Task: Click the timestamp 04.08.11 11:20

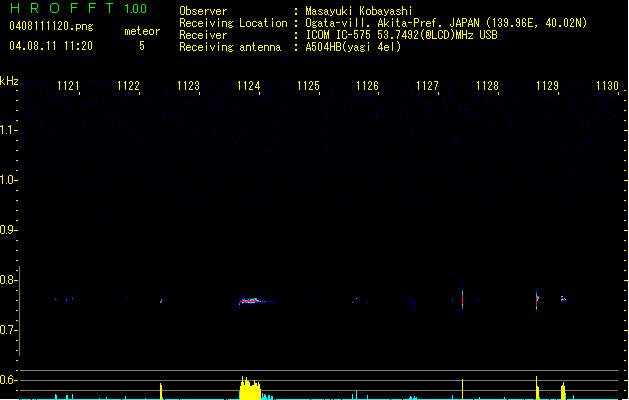Action: click(x=51, y=46)
